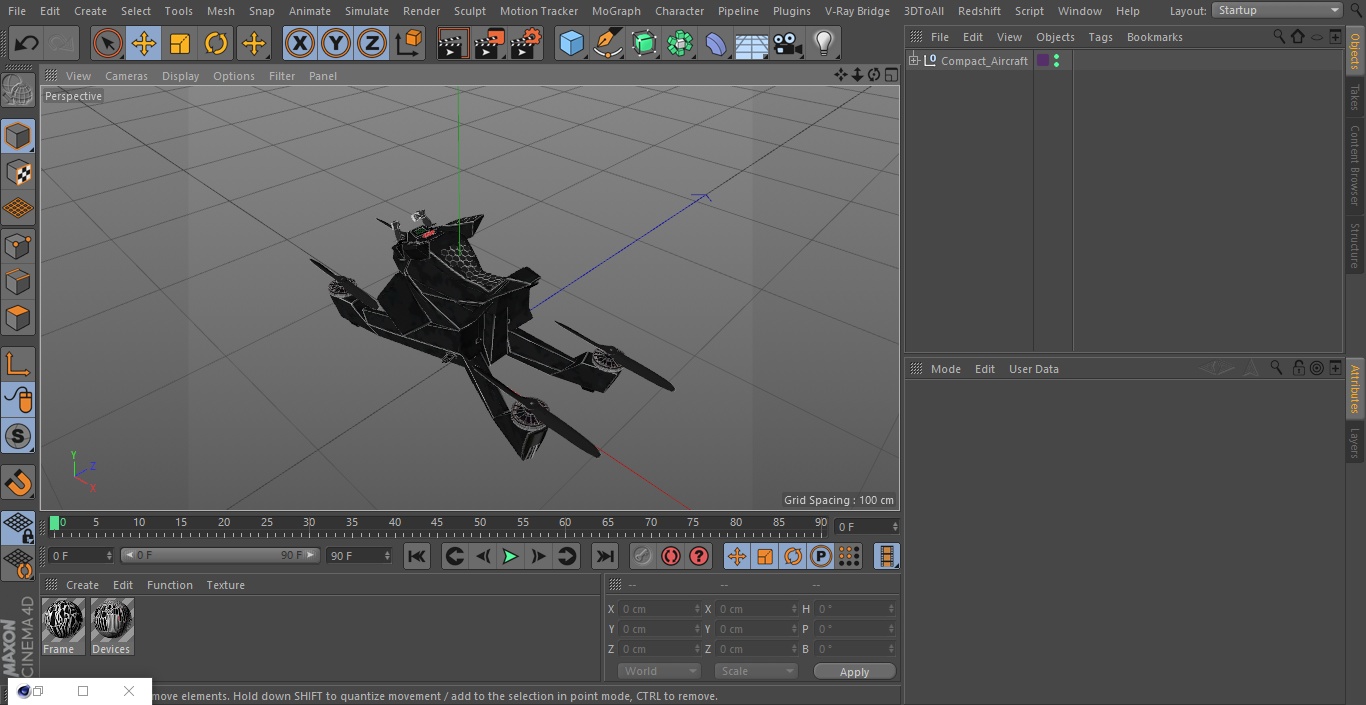Screen dimensions: 1366x705
Task: Toggle Z axis lock
Action: pos(371,43)
